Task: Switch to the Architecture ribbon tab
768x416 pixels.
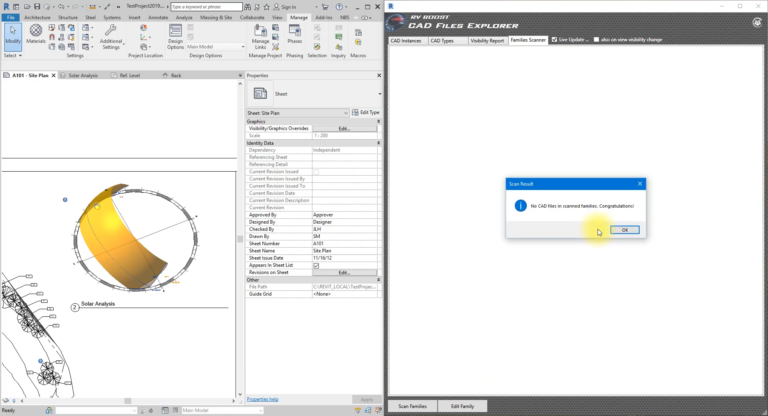Action: [37, 18]
